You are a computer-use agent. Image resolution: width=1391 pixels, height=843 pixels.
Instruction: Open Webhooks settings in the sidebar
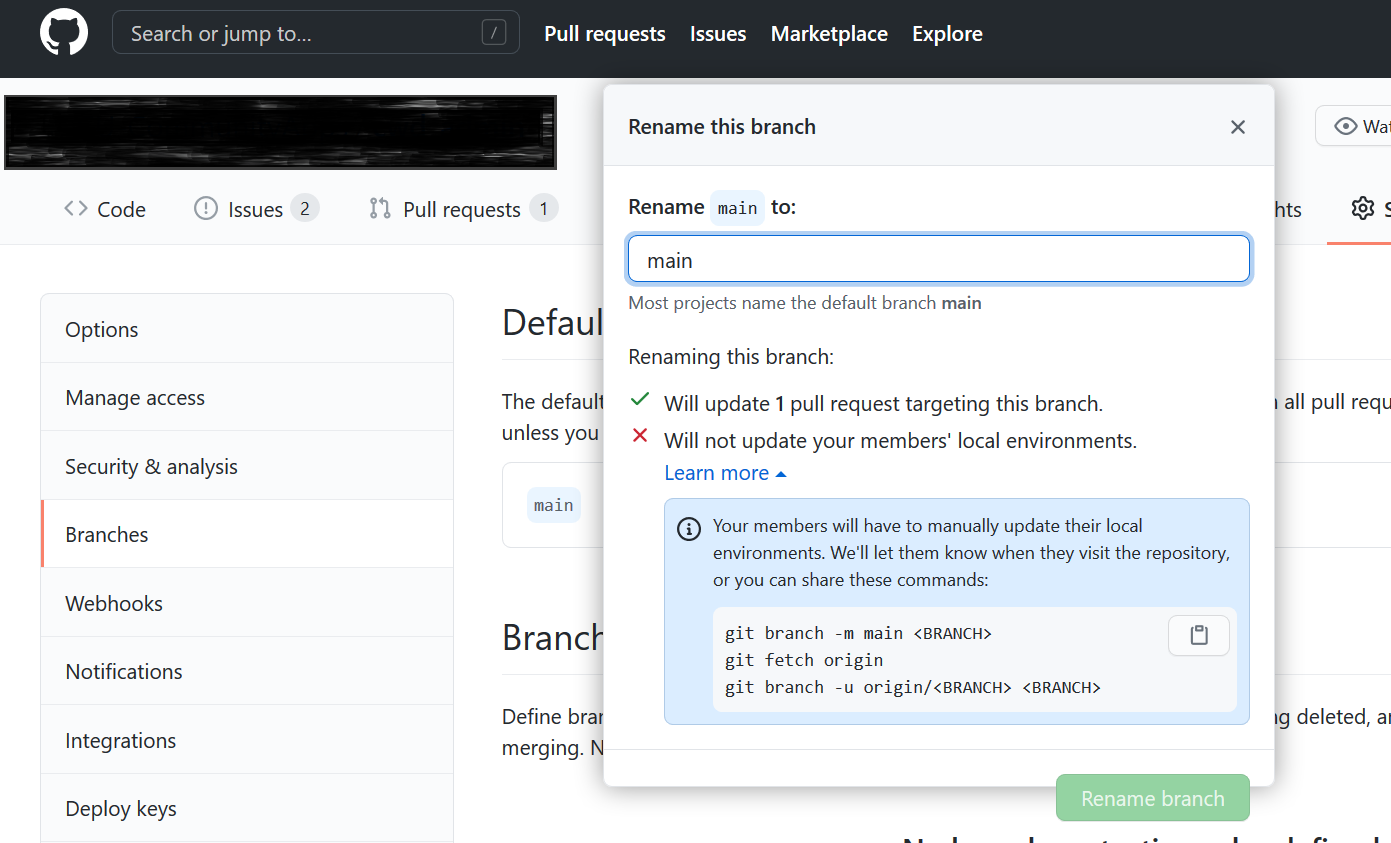pyautogui.click(x=114, y=603)
